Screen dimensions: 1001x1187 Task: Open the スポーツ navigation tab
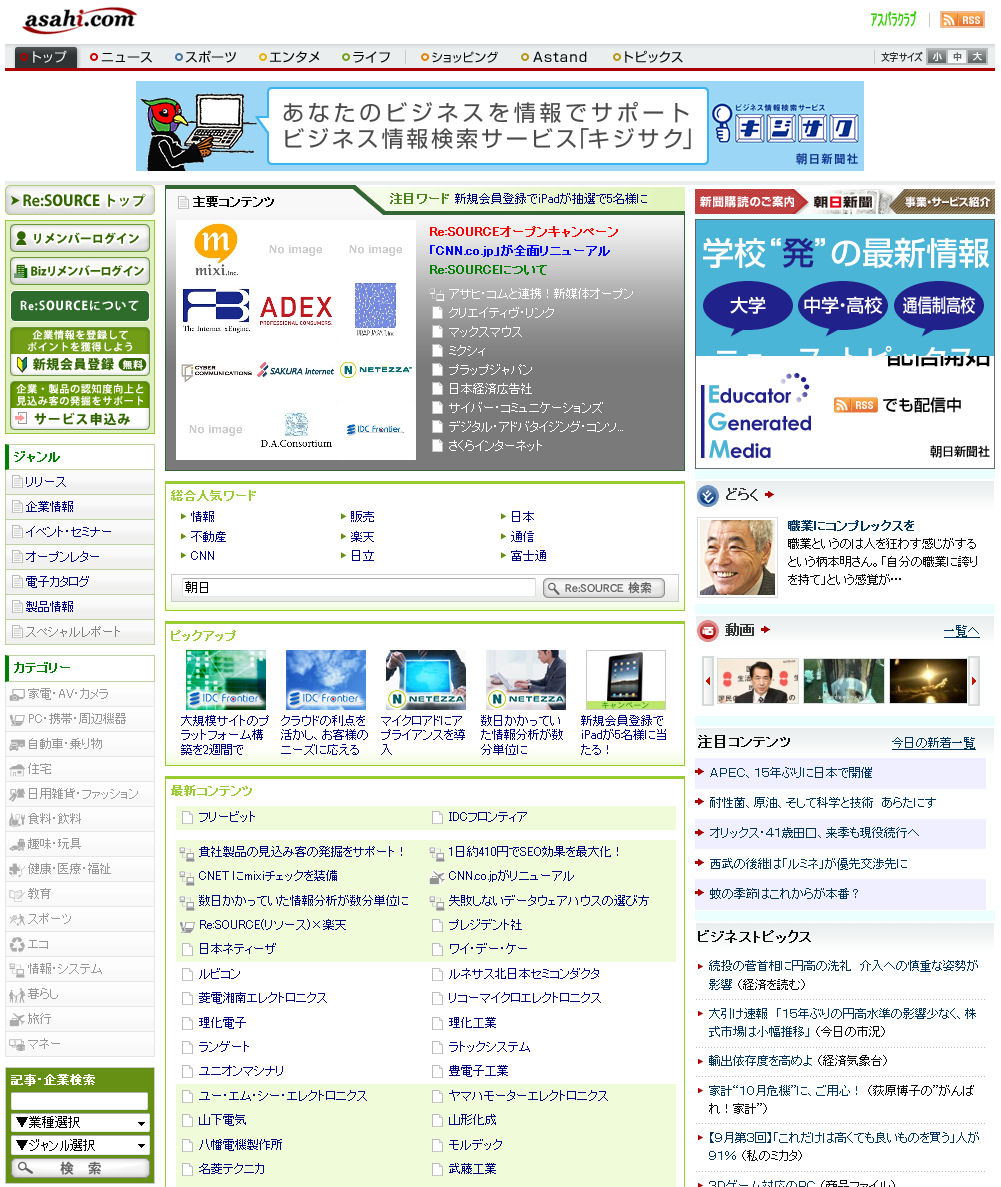coord(206,57)
